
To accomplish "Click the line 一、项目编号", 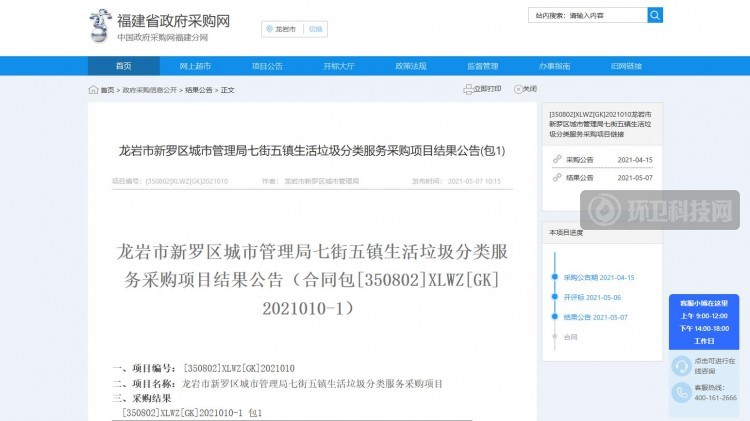I will coord(203,368).
